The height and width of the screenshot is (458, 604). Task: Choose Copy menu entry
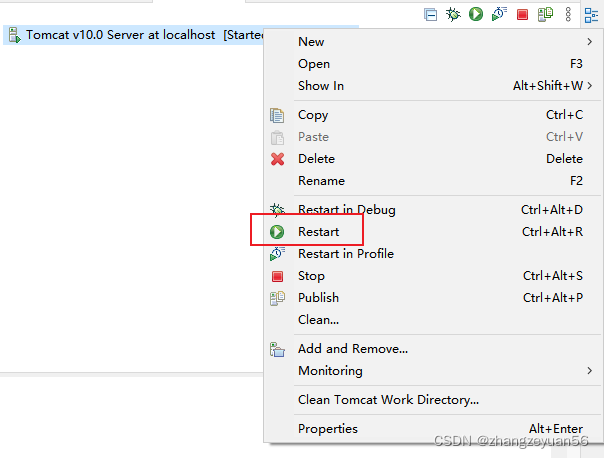point(432,115)
